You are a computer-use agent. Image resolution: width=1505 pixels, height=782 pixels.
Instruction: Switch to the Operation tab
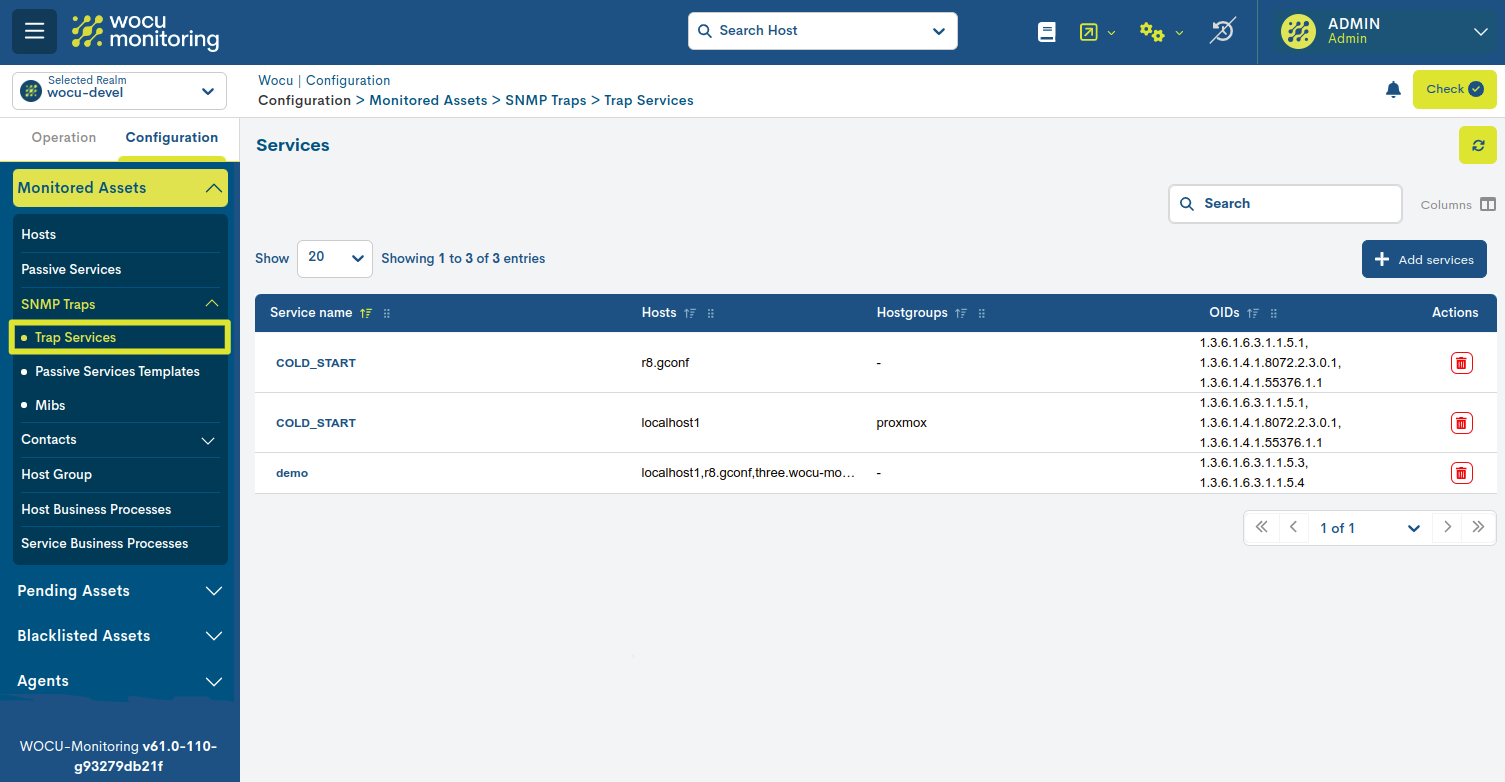pos(64,137)
